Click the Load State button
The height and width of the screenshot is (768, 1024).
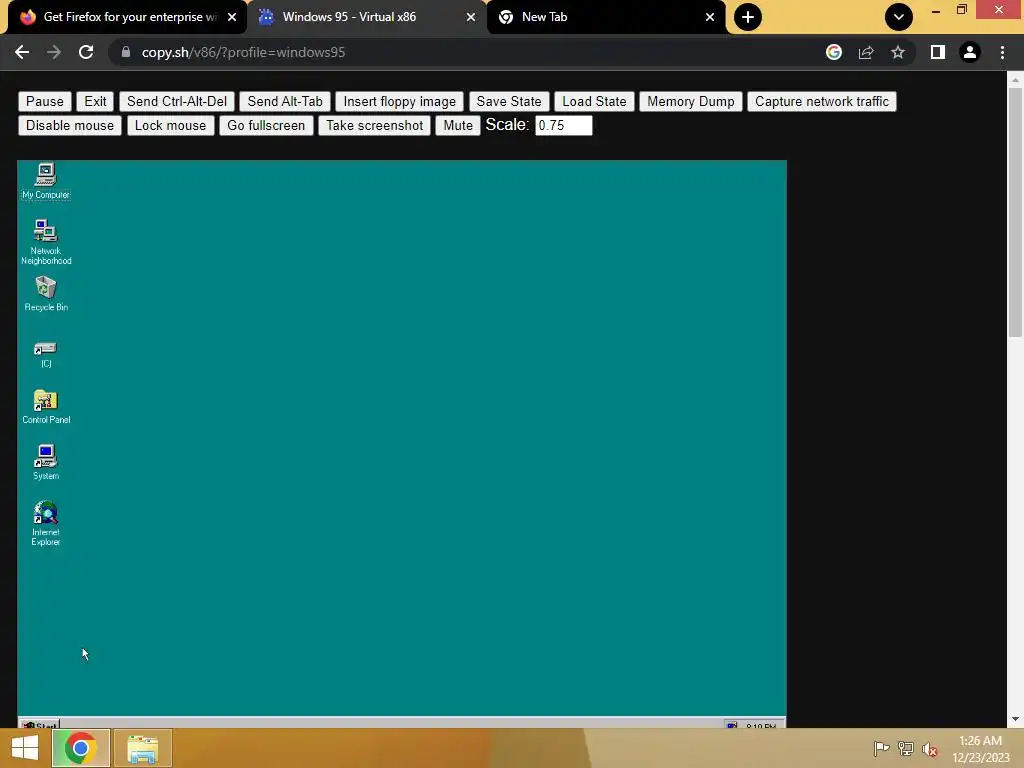coord(594,101)
